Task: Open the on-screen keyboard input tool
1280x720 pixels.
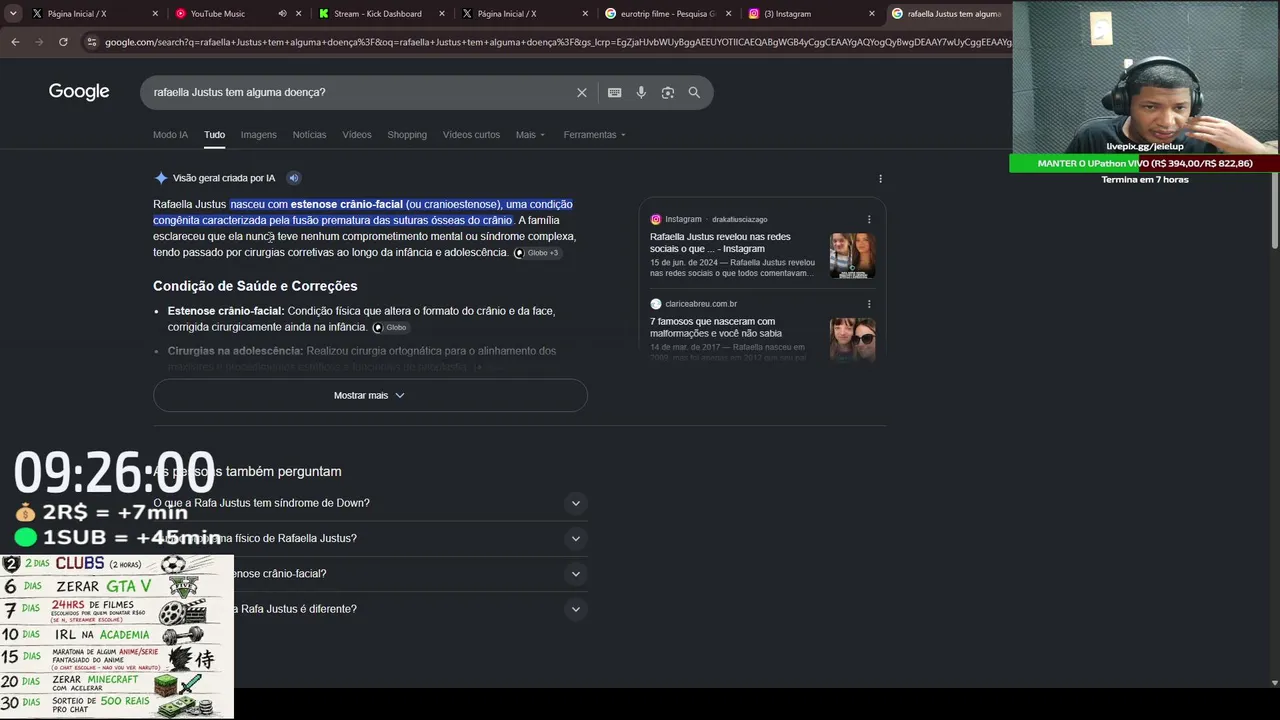Action: (615, 93)
